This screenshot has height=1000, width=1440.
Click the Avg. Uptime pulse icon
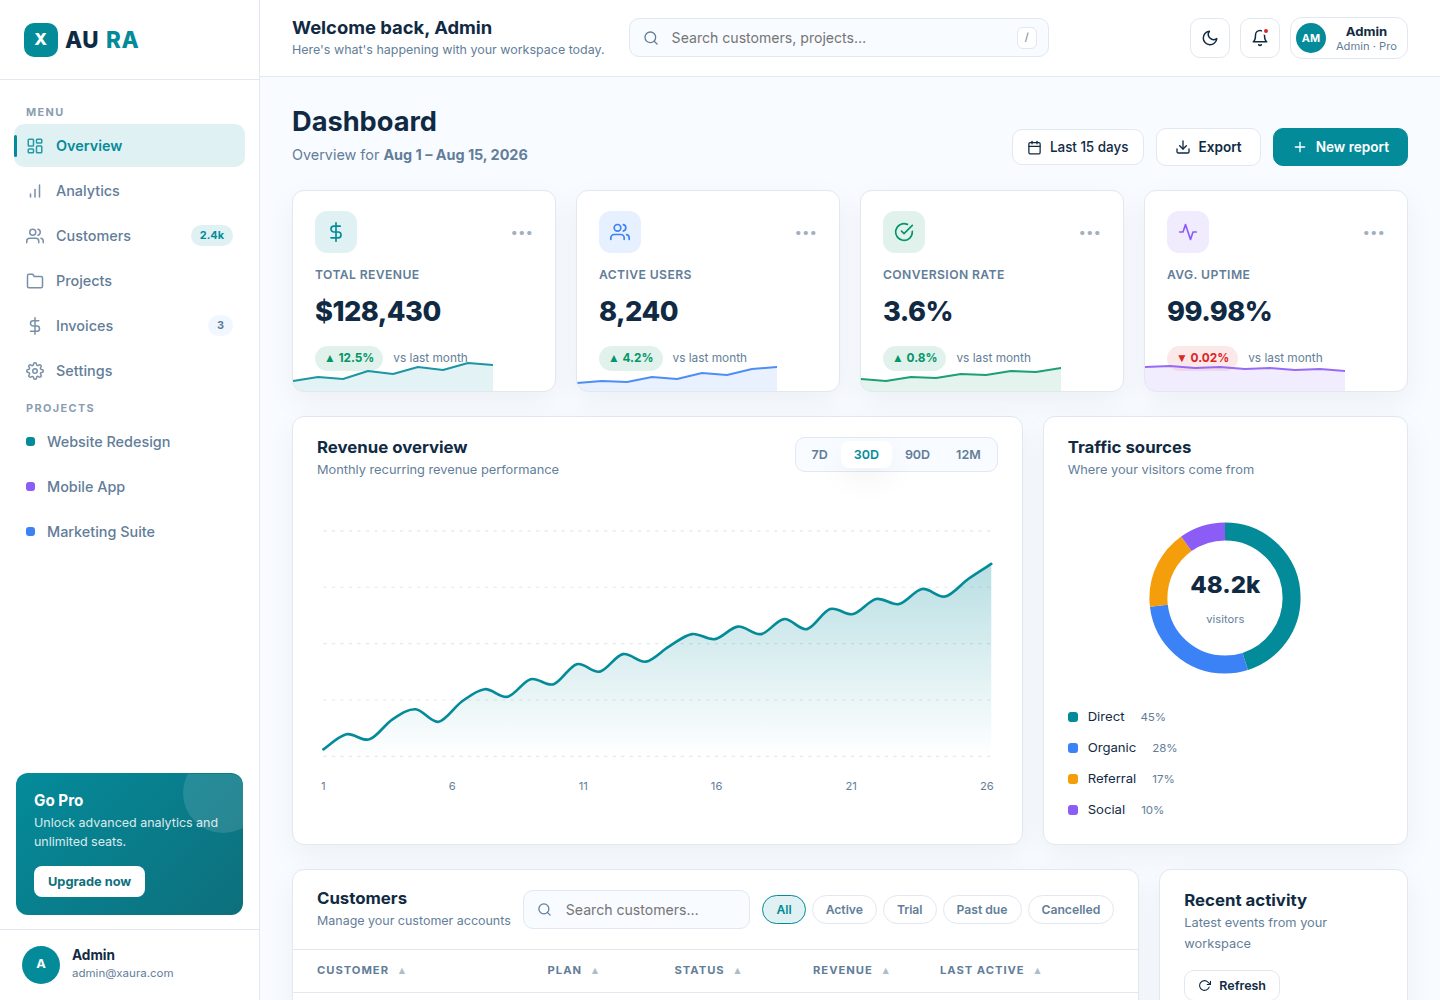(x=1188, y=232)
